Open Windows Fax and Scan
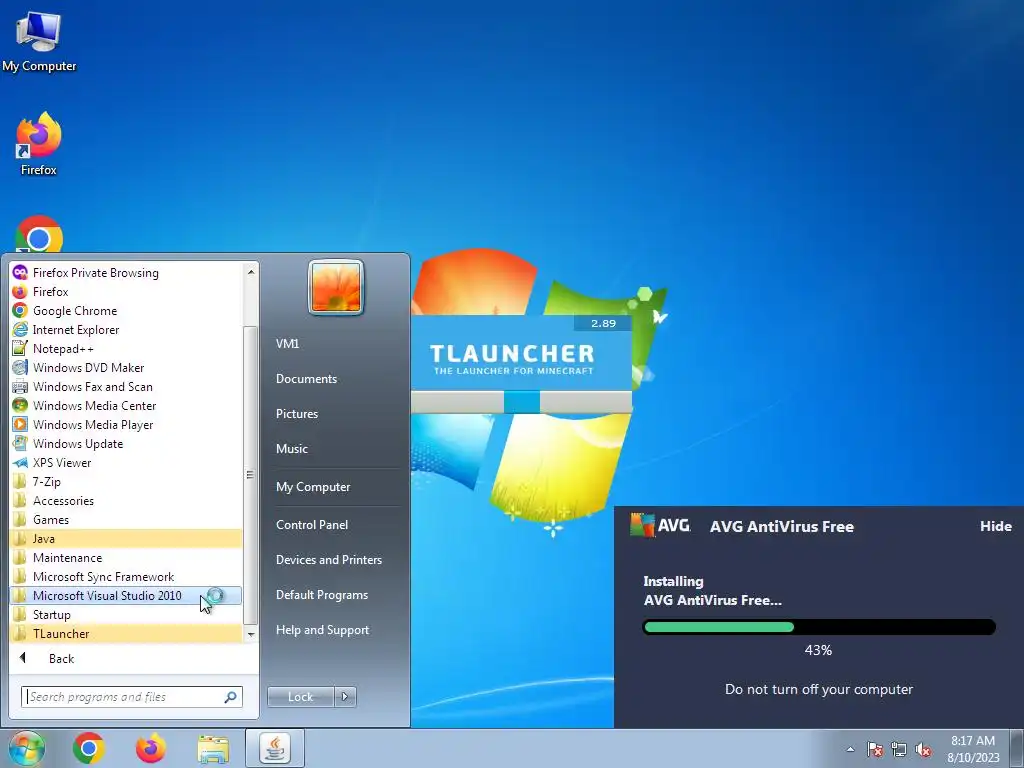Viewport: 1024px width, 768px height. 125,387
